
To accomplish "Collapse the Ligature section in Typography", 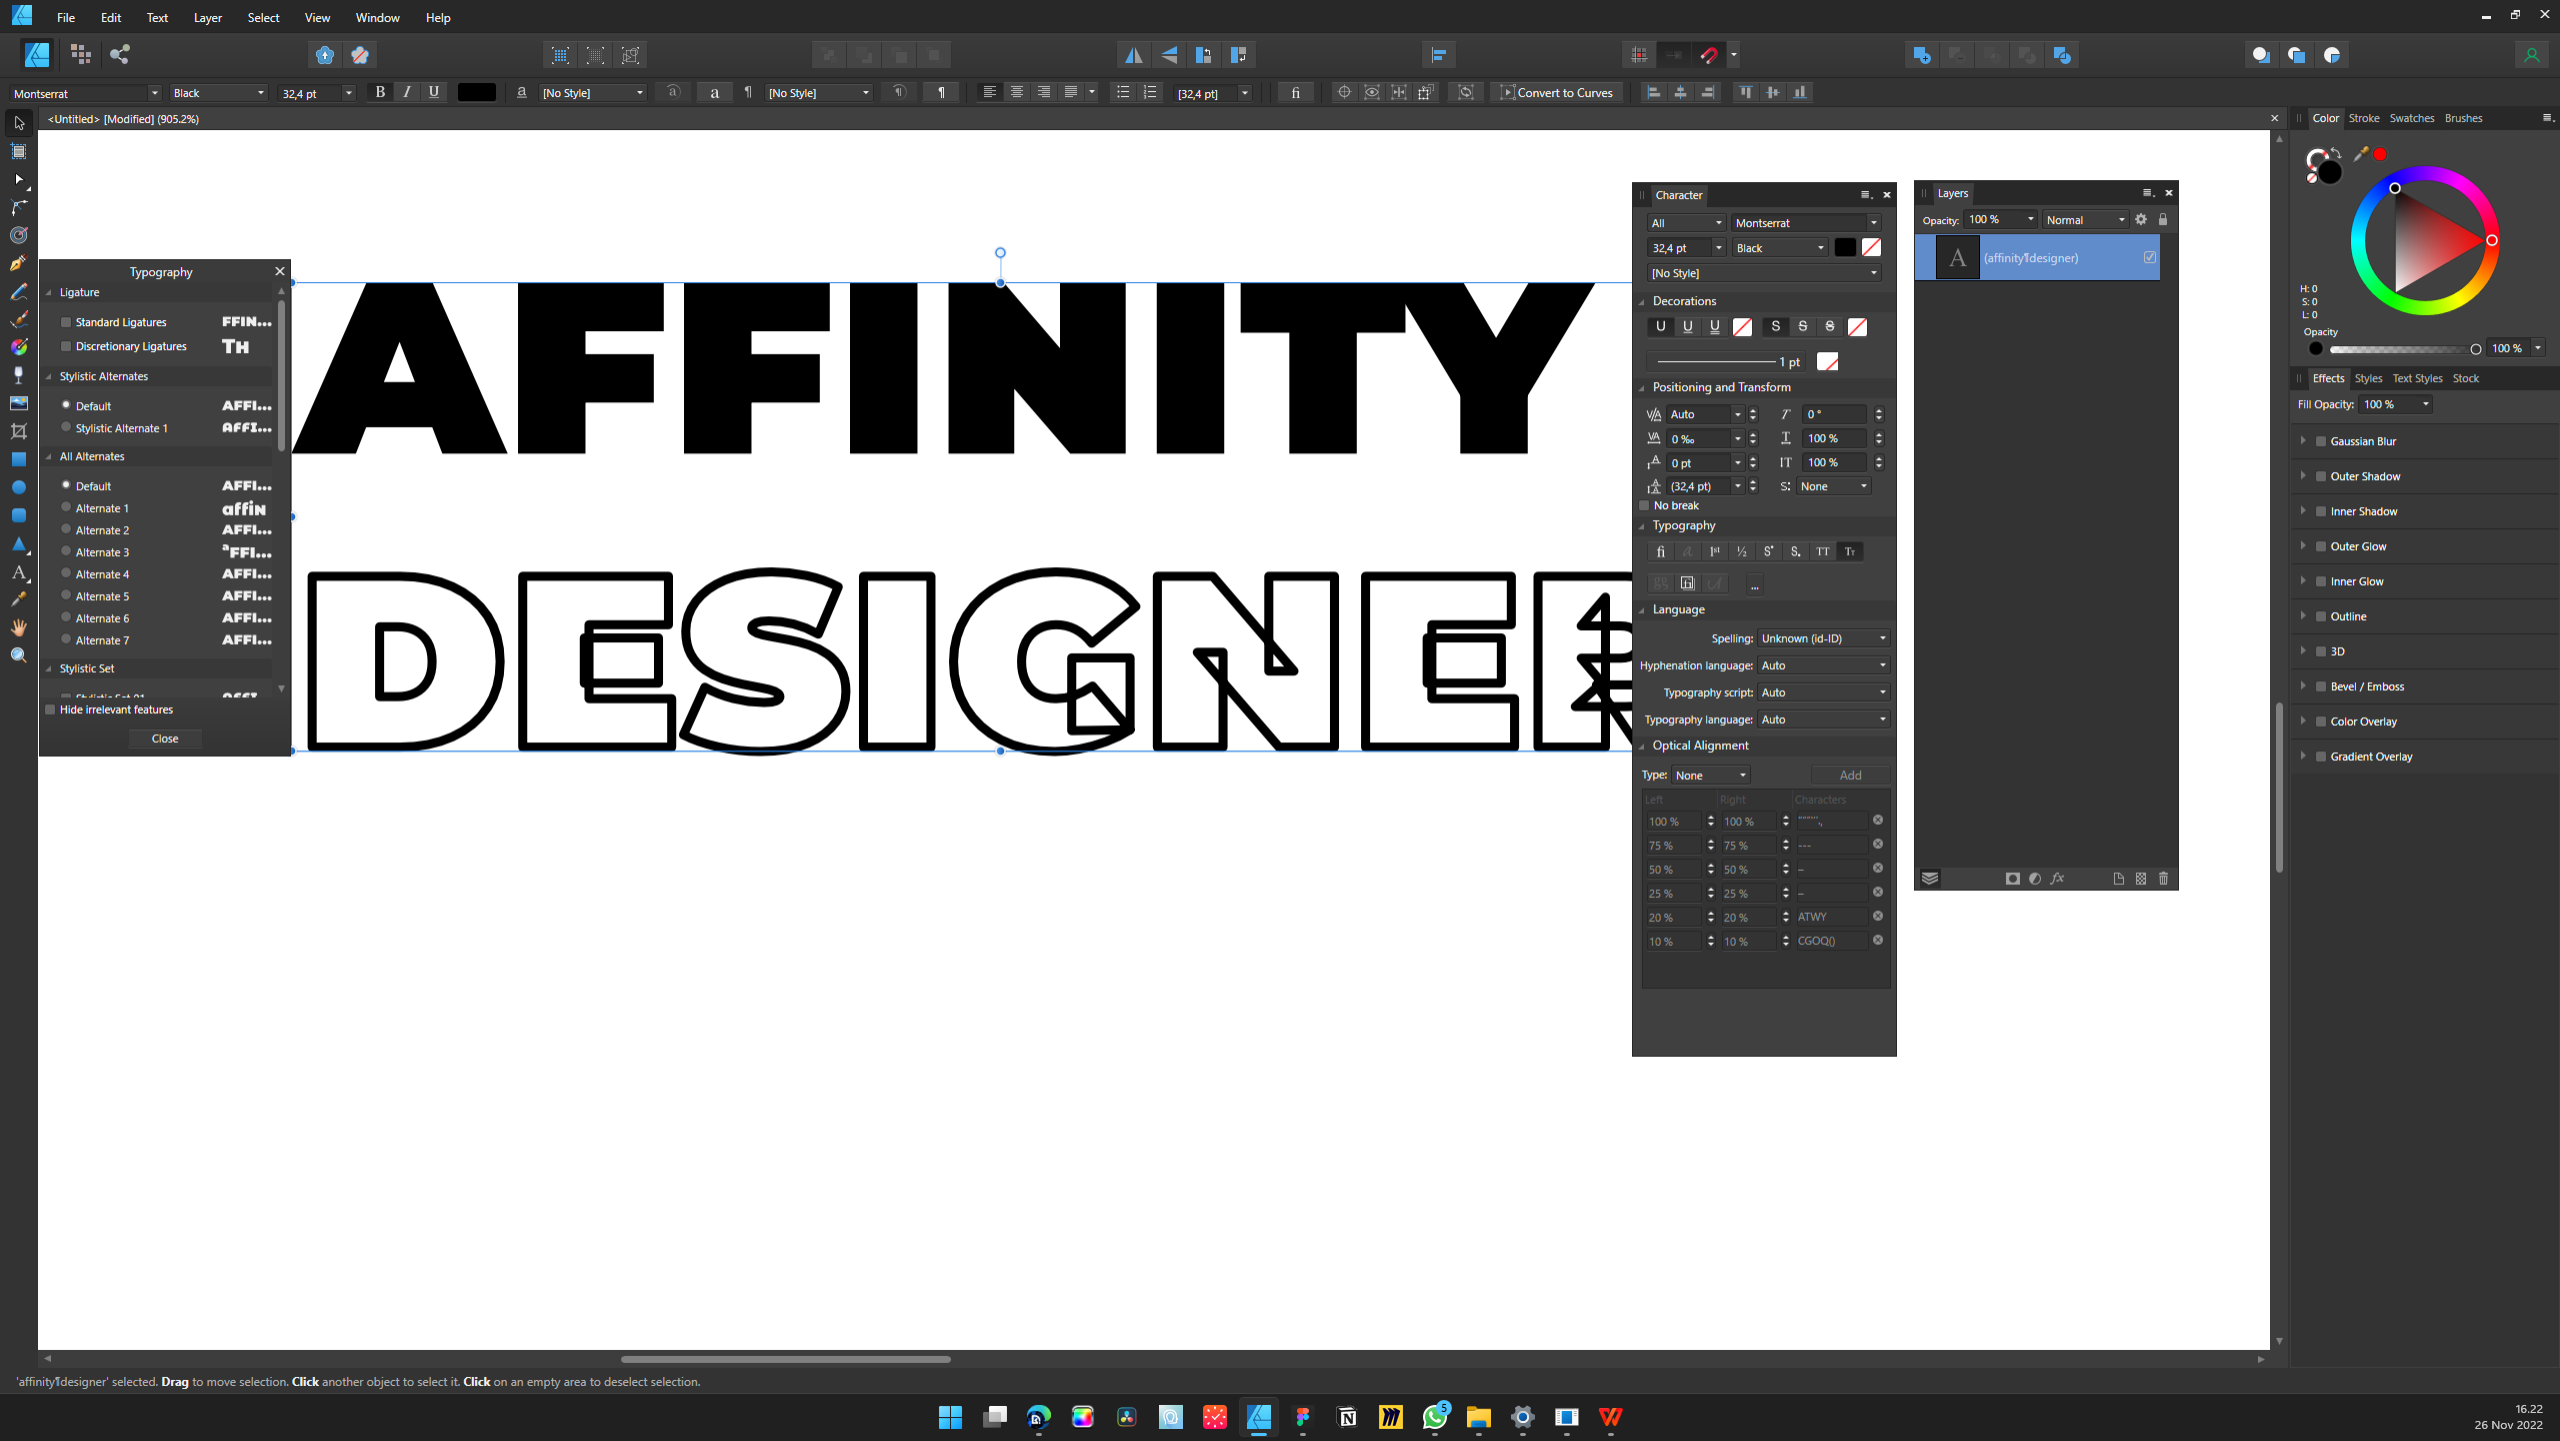I will 49,292.
